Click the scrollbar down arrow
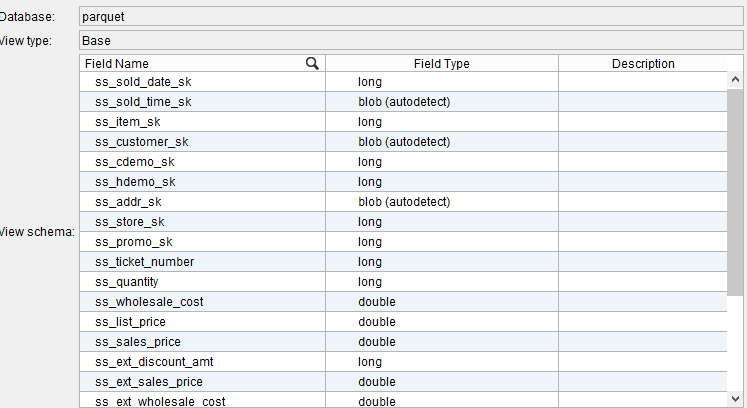747x408 pixels. pyautogui.click(x=735, y=398)
